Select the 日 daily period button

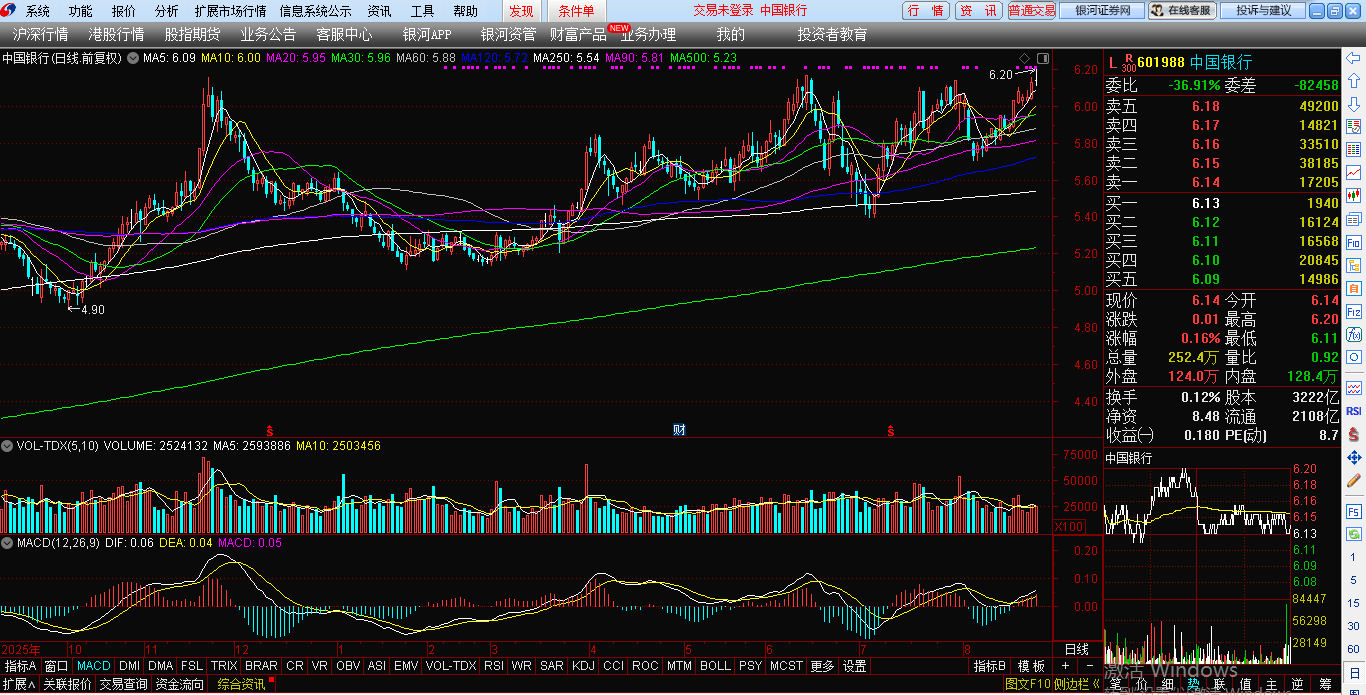[1354, 674]
